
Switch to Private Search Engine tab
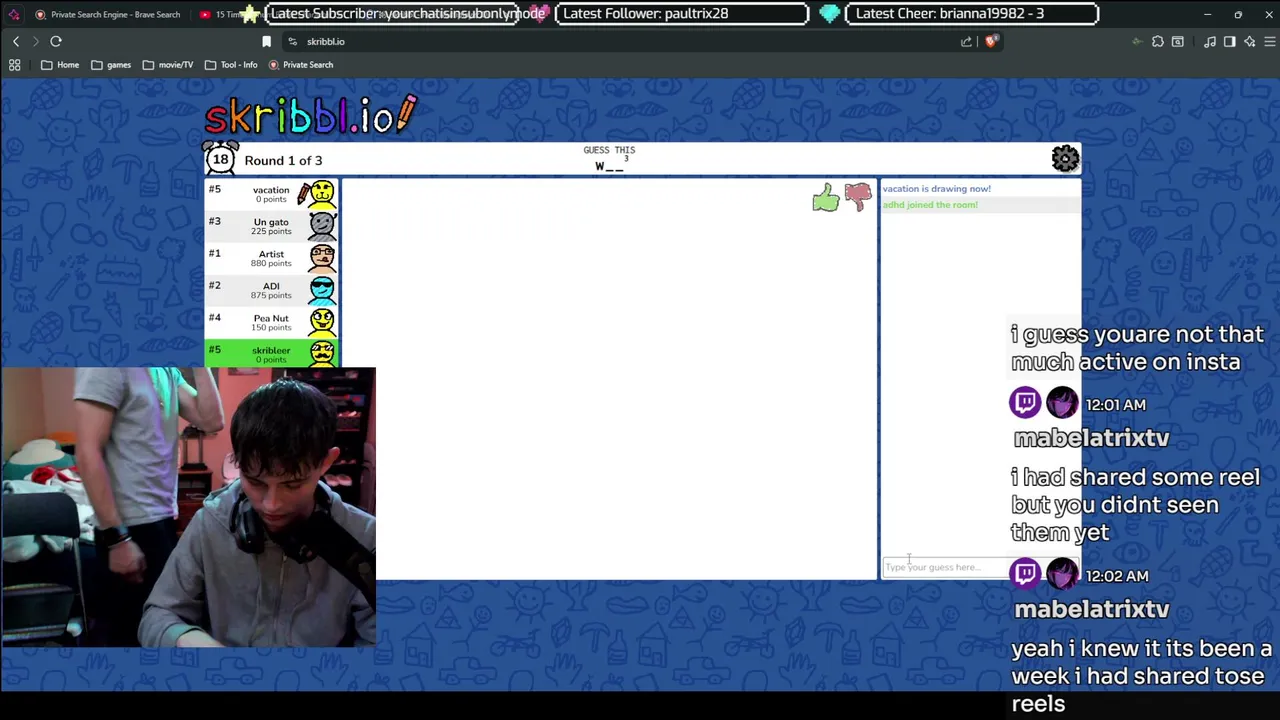pyautogui.click(x=108, y=14)
